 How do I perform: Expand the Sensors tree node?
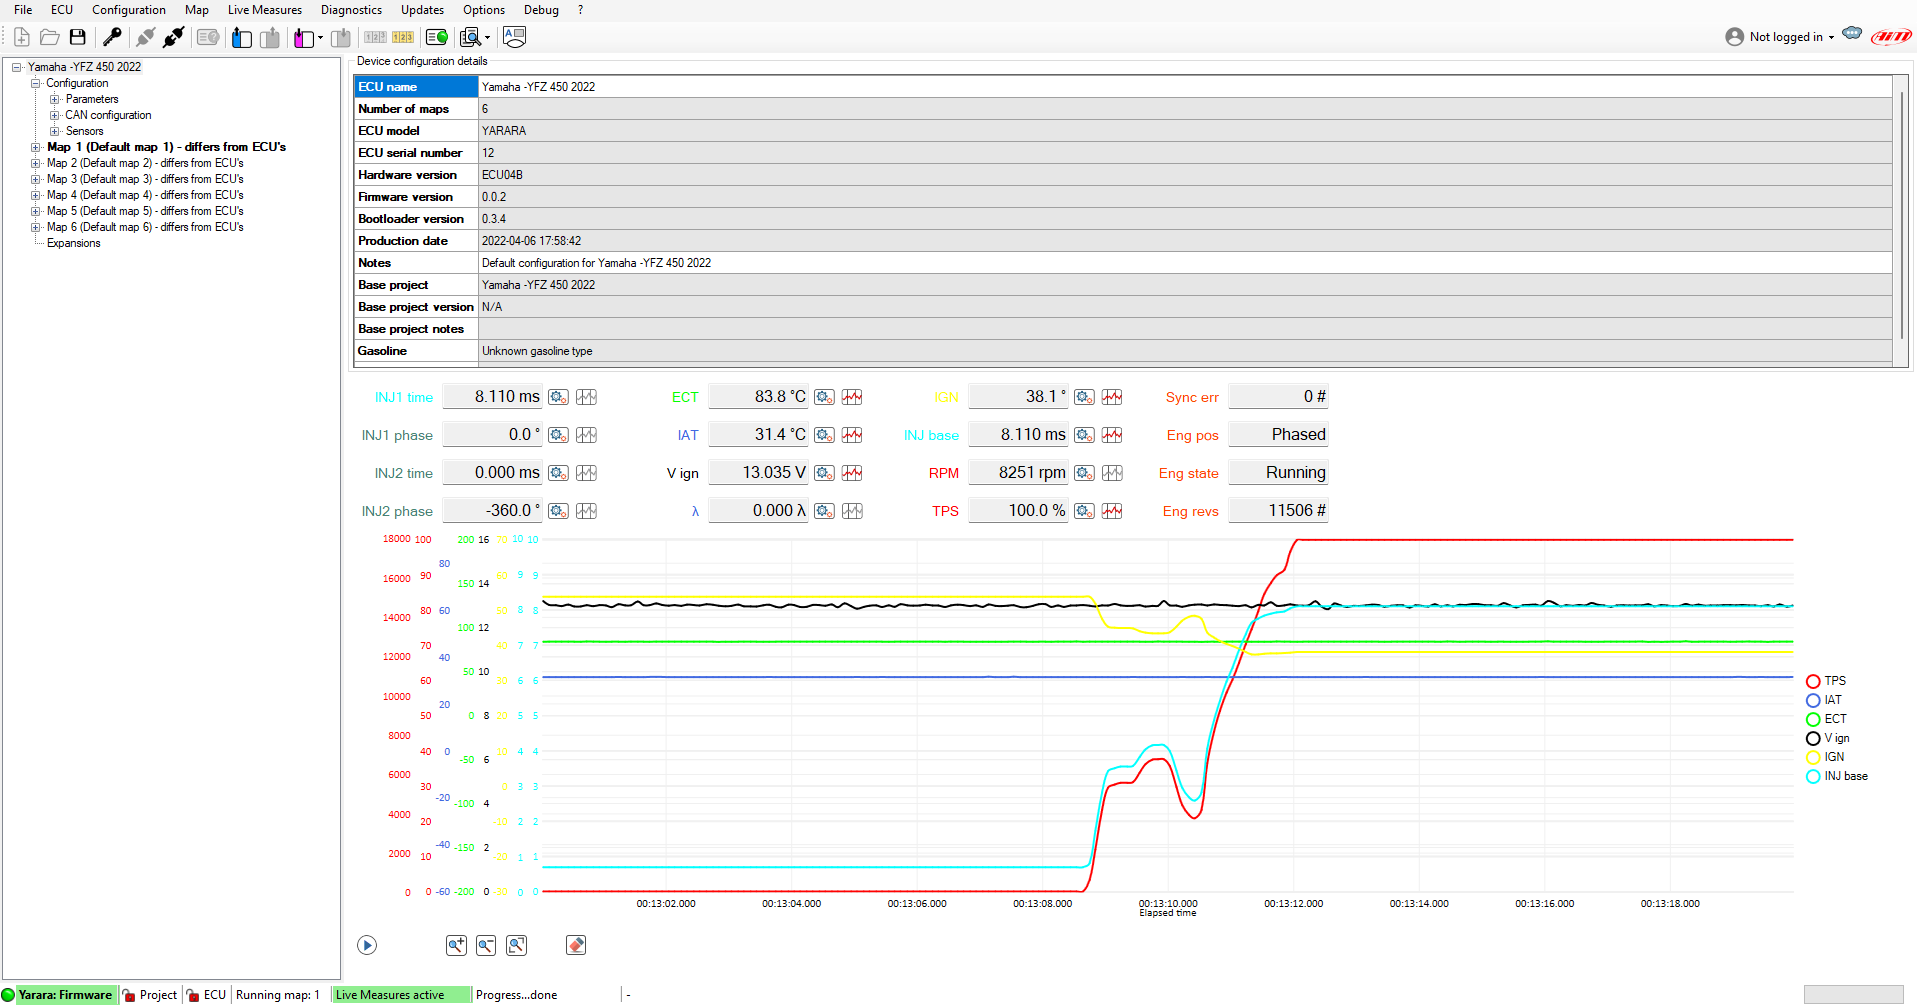pyautogui.click(x=55, y=131)
